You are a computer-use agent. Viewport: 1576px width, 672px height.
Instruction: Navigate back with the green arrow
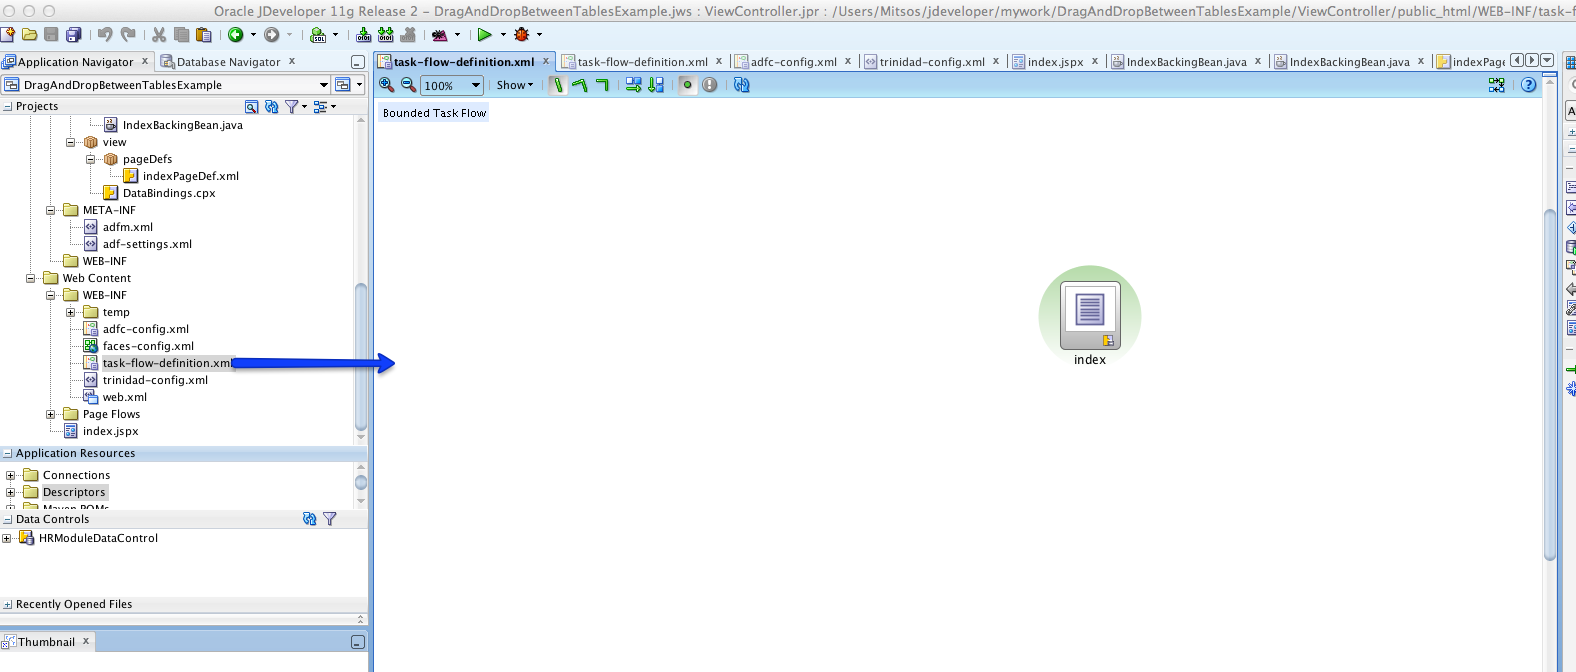[x=236, y=35]
